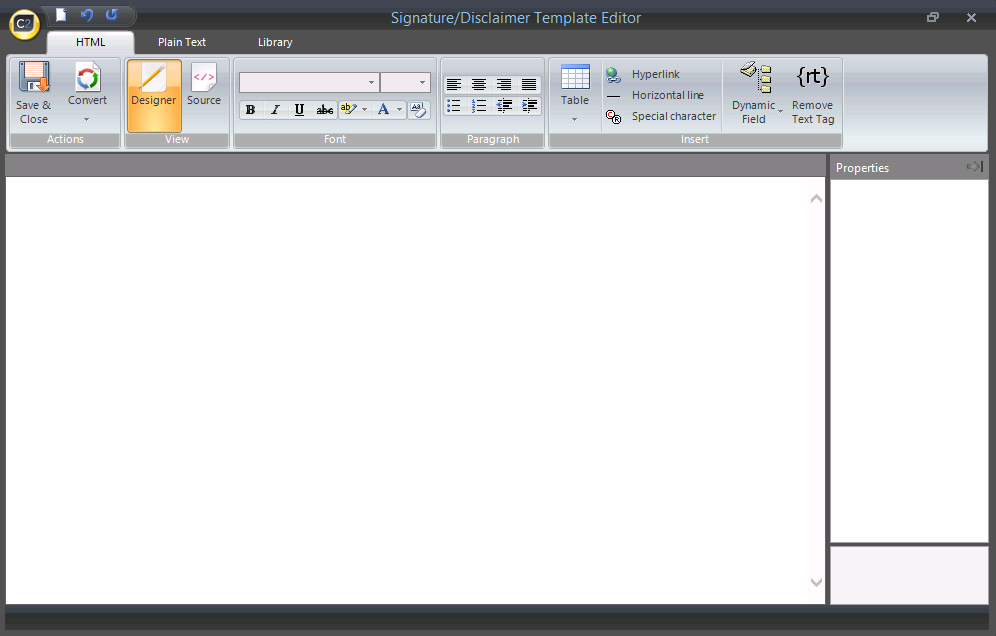Expand the Table dropdown arrow
This screenshot has height=636, width=996.
[574, 119]
